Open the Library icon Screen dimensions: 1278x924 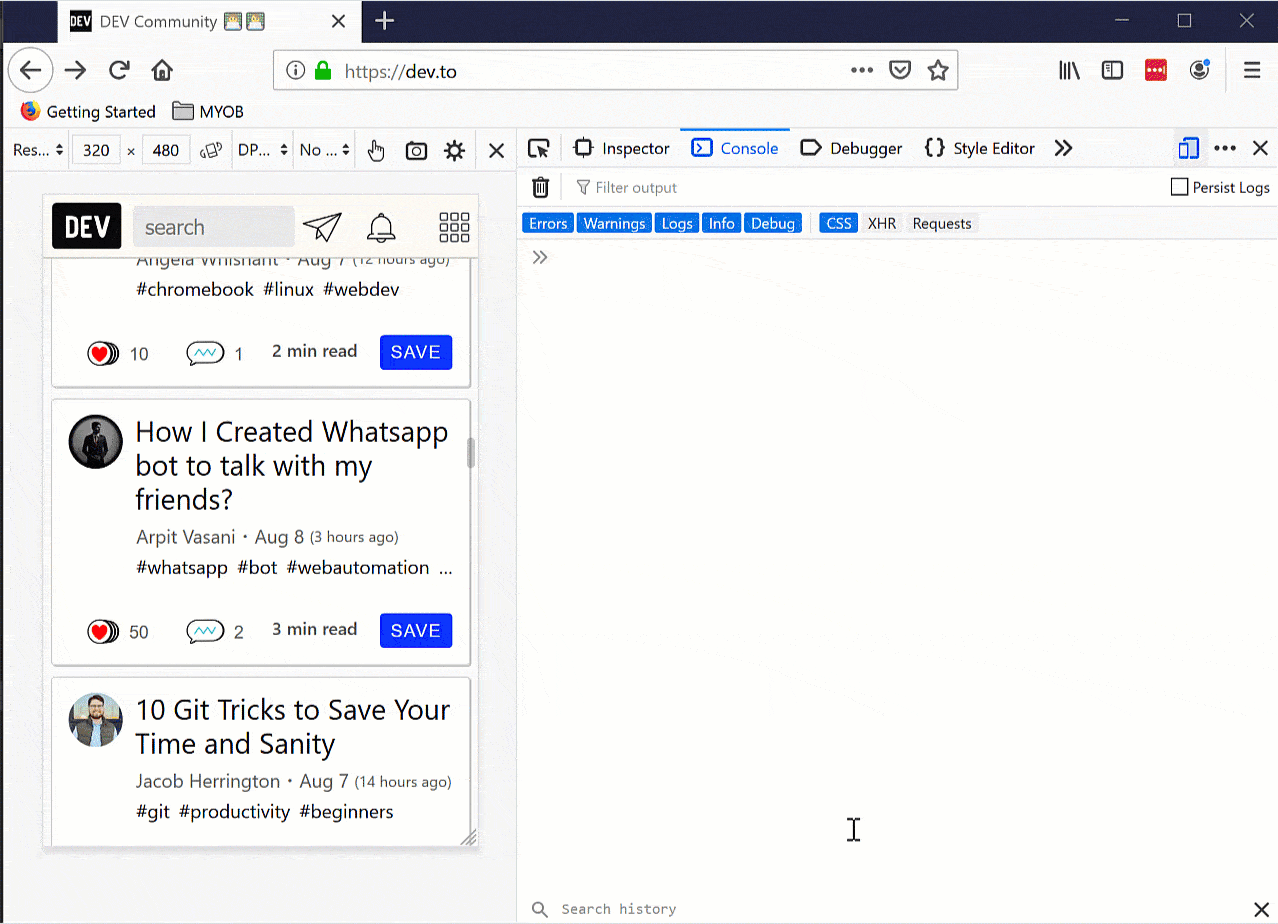point(1069,70)
